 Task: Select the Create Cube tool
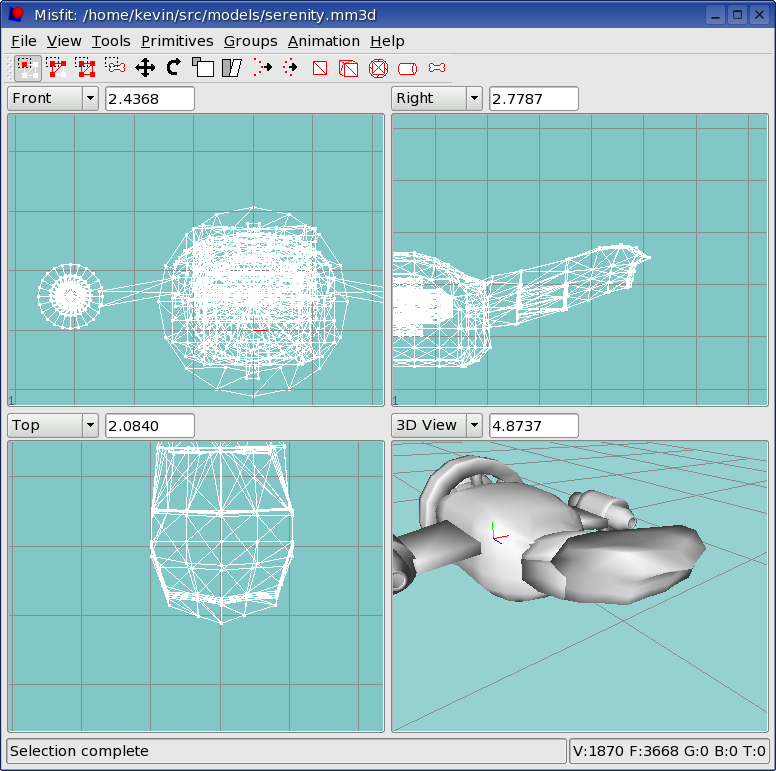348,68
